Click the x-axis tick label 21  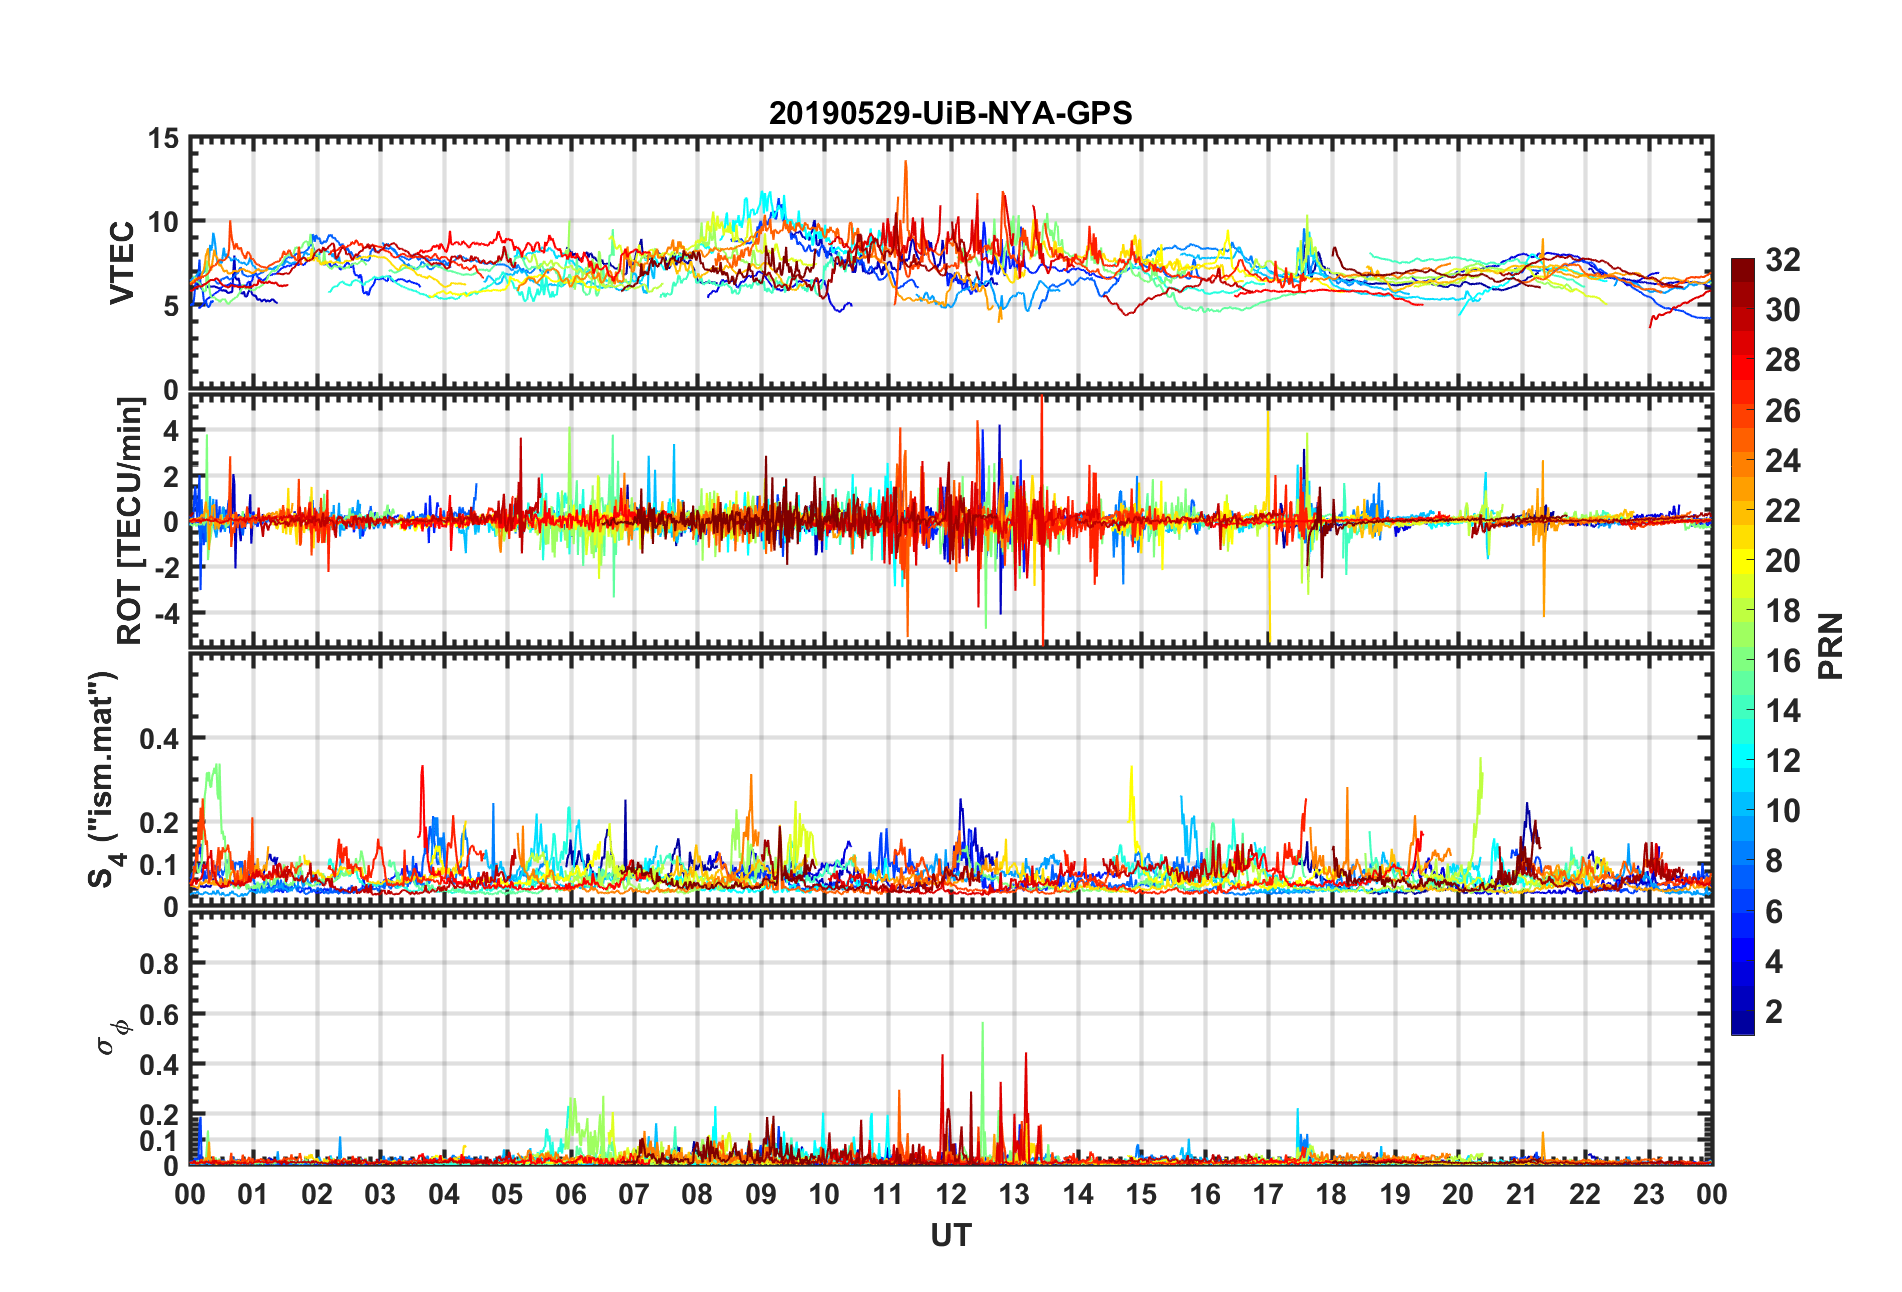pyautogui.click(x=1521, y=1194)
